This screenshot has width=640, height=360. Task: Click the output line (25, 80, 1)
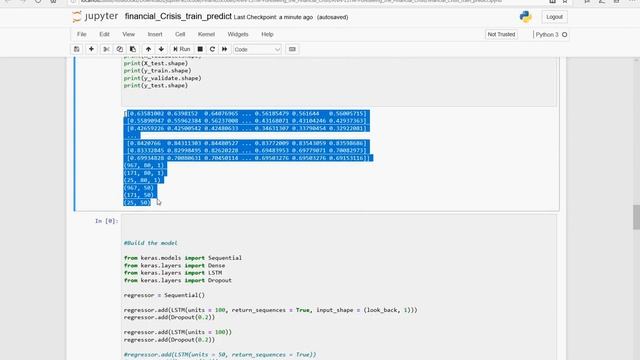click(x=143, y=180)
